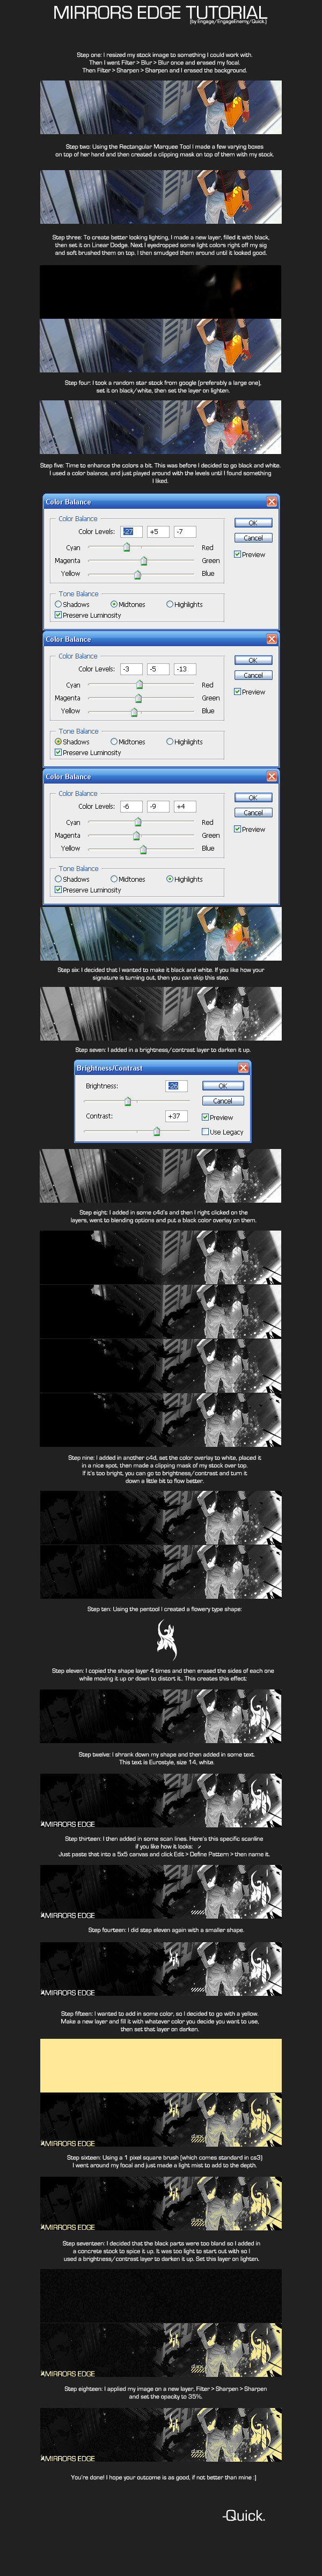Select Midtones radio in dialog with -27 level

pos(128,604)
